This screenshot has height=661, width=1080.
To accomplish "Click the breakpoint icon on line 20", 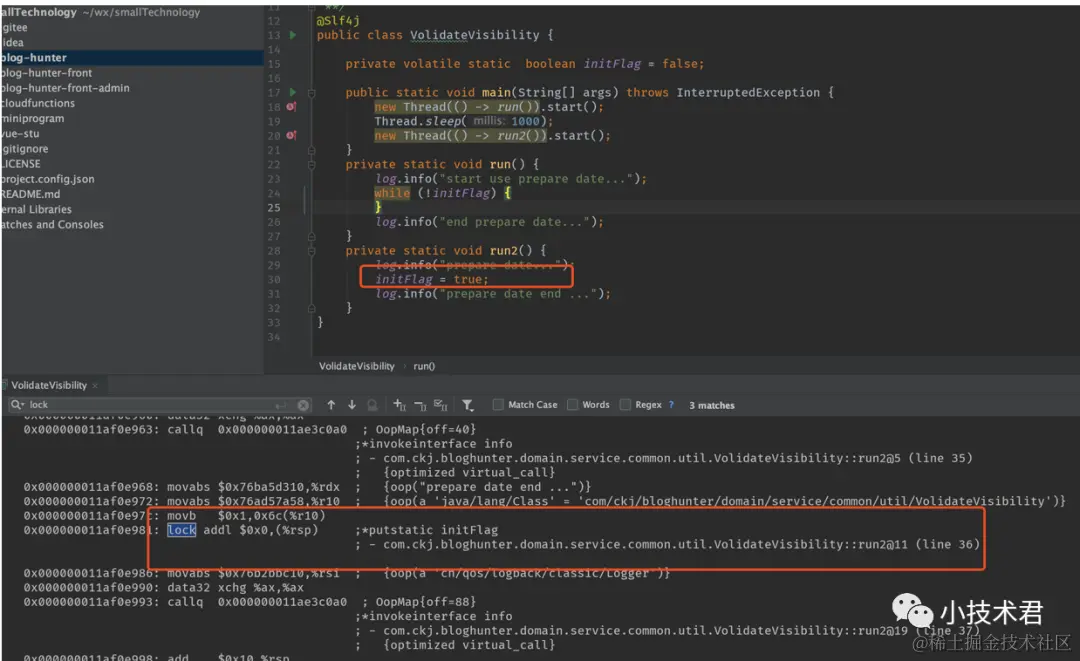I will (291, 136).
